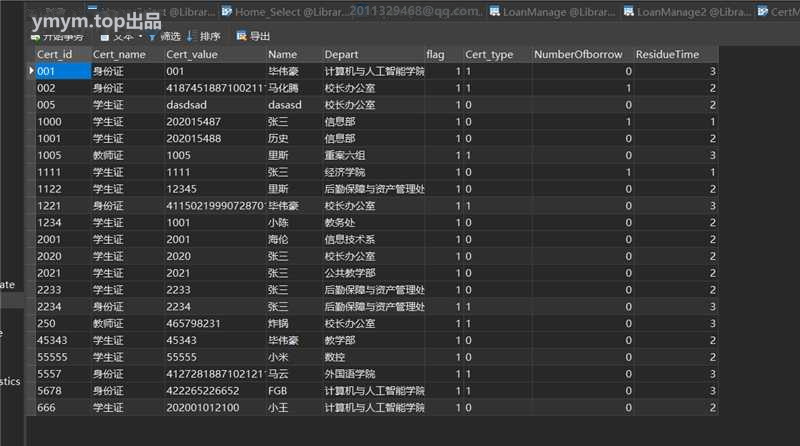Click Name cell 马云
Viewport: 800px width, 446px height.
click(294, 374)
